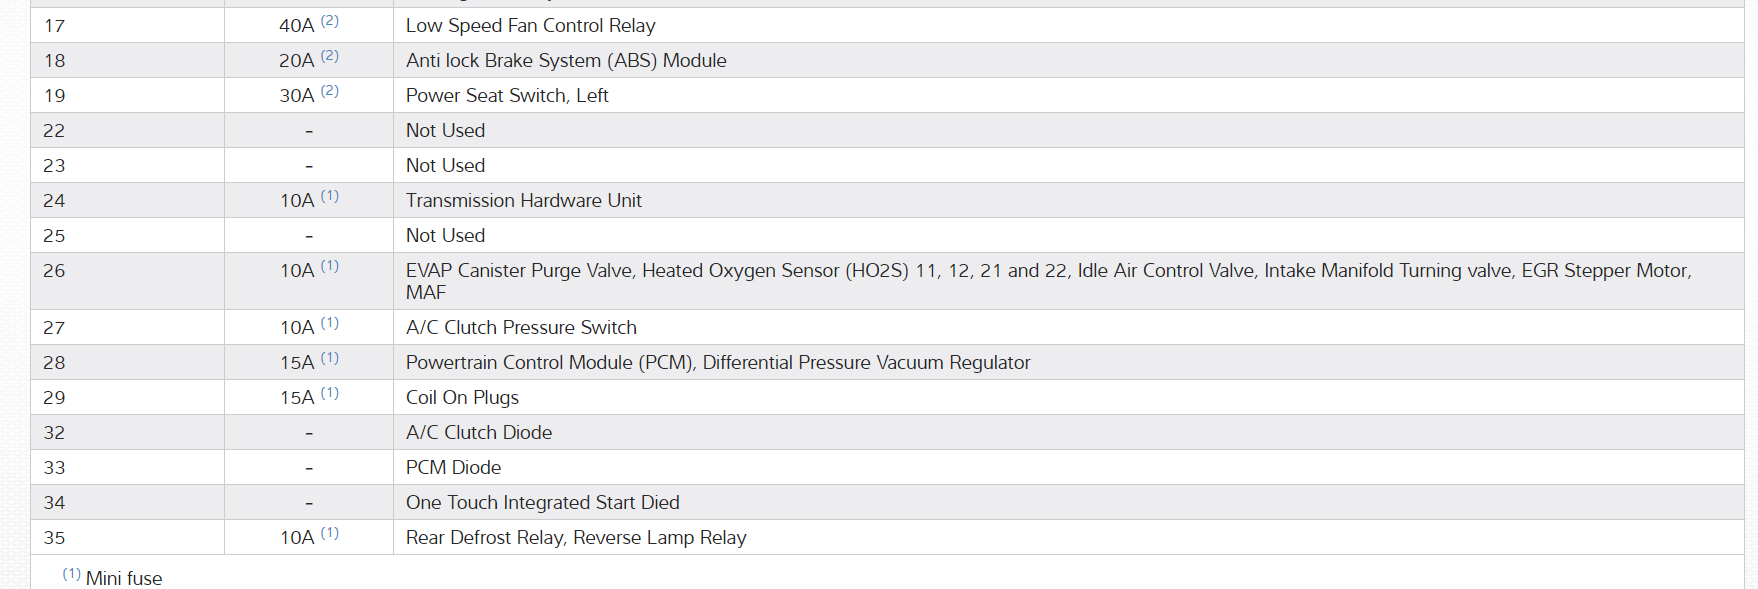Open footnote (1) reference in fuse 35 row

point(330,533)
